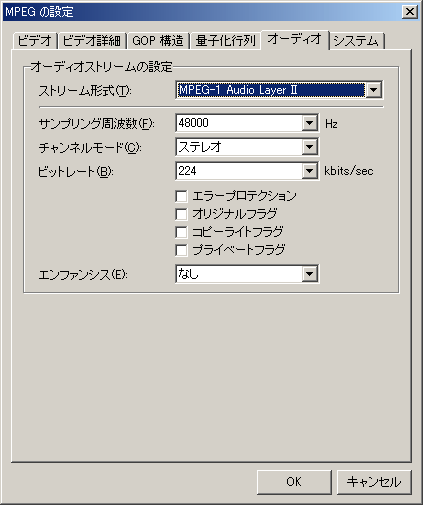Expand the エンファシス dropdown arrow
The image size is (423, 505).
pyautogui.click(x=310, y=274)
